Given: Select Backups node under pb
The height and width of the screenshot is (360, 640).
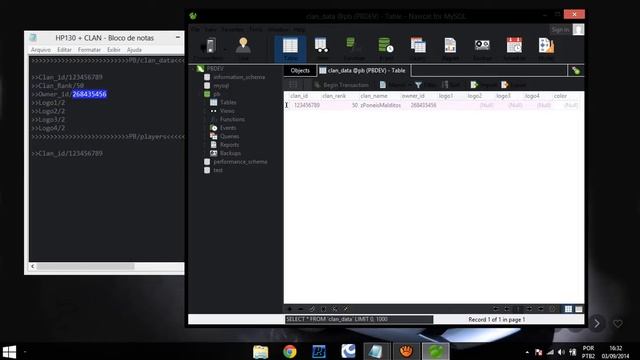Looking at the screenshot, I should (x=226, y=153).
